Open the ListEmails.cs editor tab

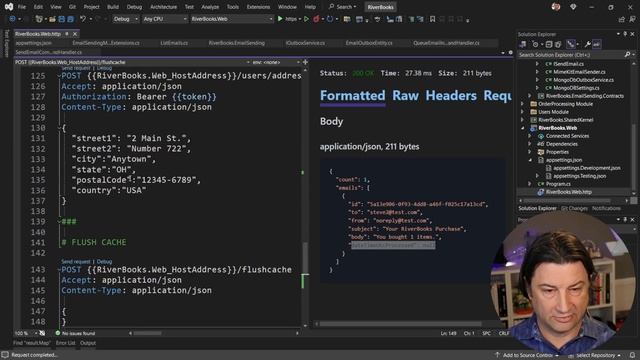point(174,43)
